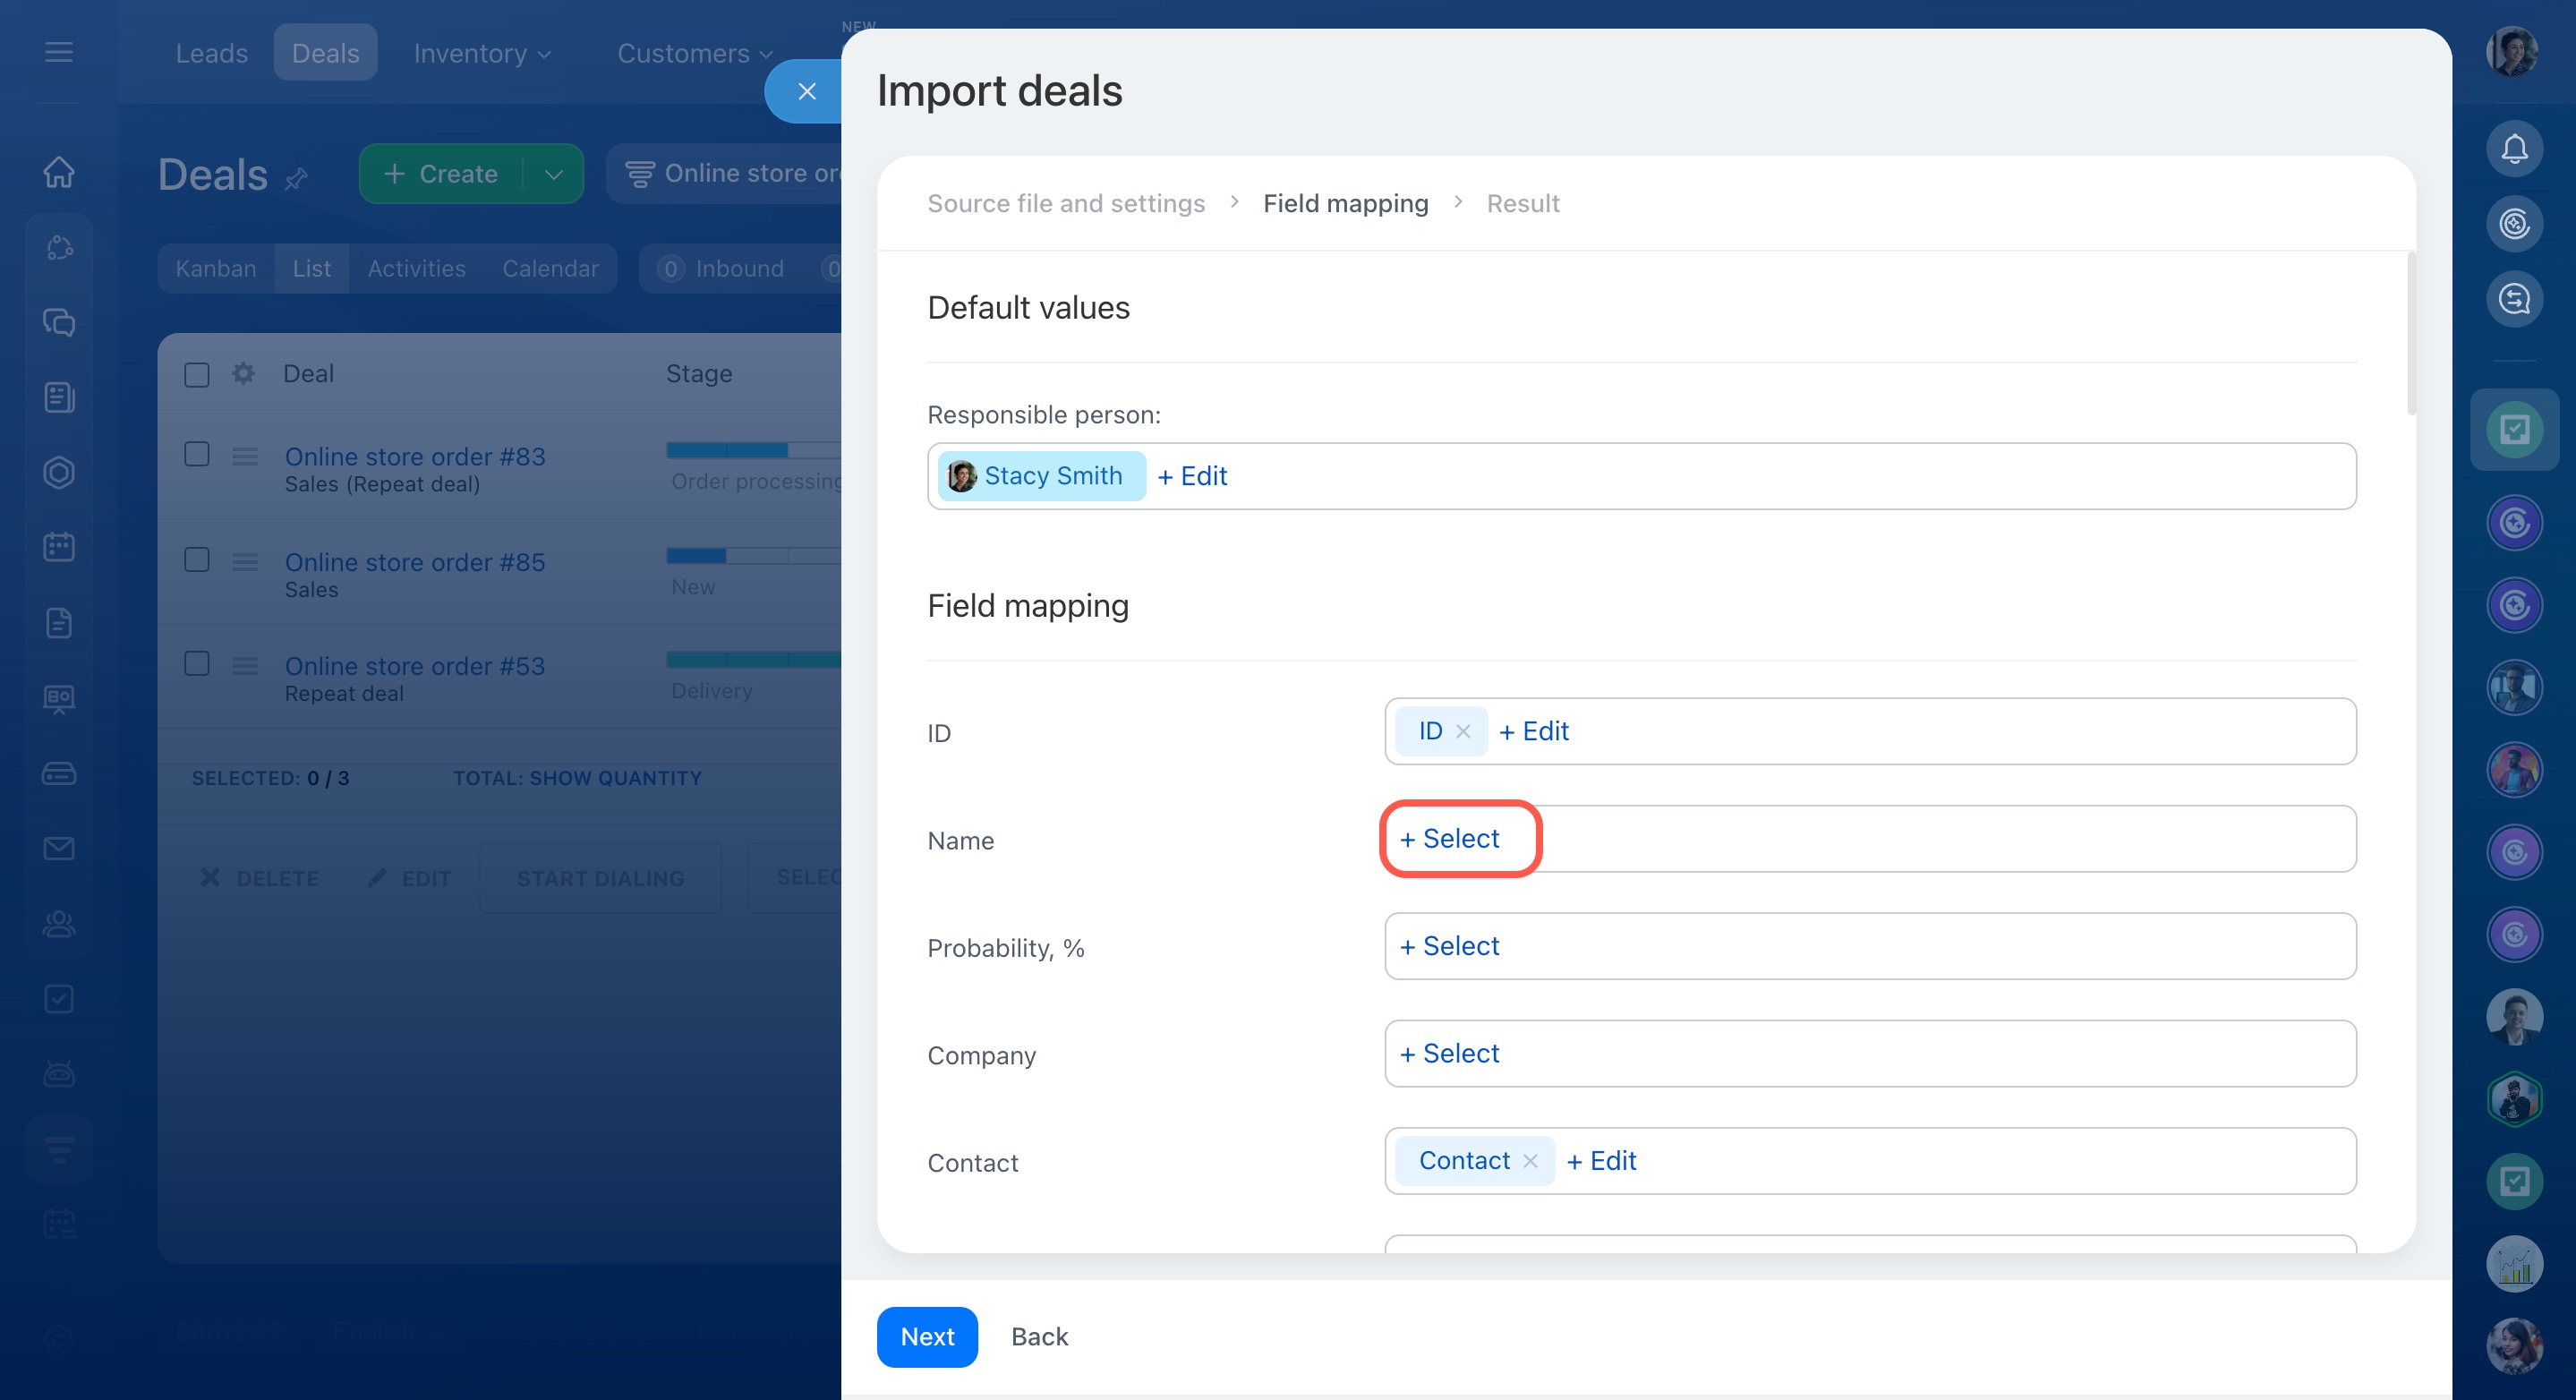The width and height of the screenshot is (2576, 1400).
Task: Click the notifications bell icon
Action: point(2513,149)
